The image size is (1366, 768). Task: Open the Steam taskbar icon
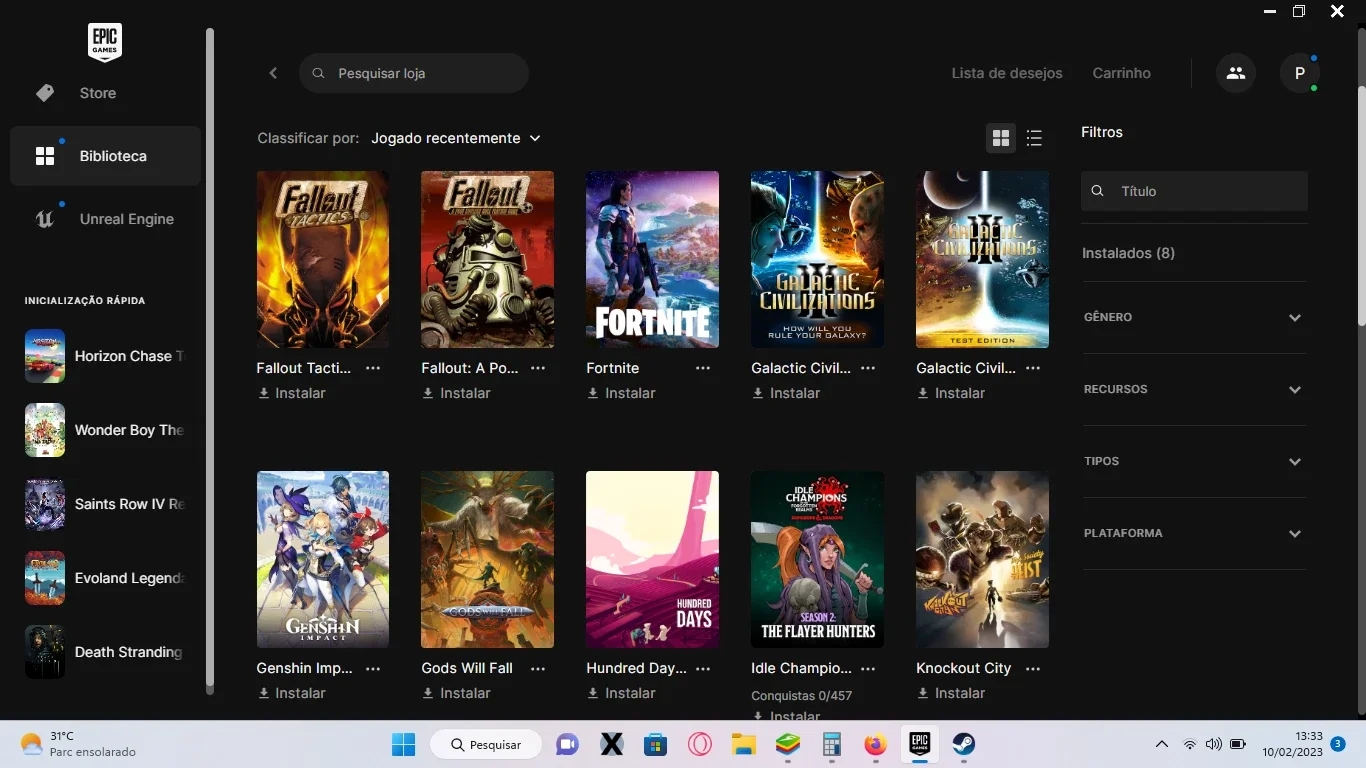963,744
